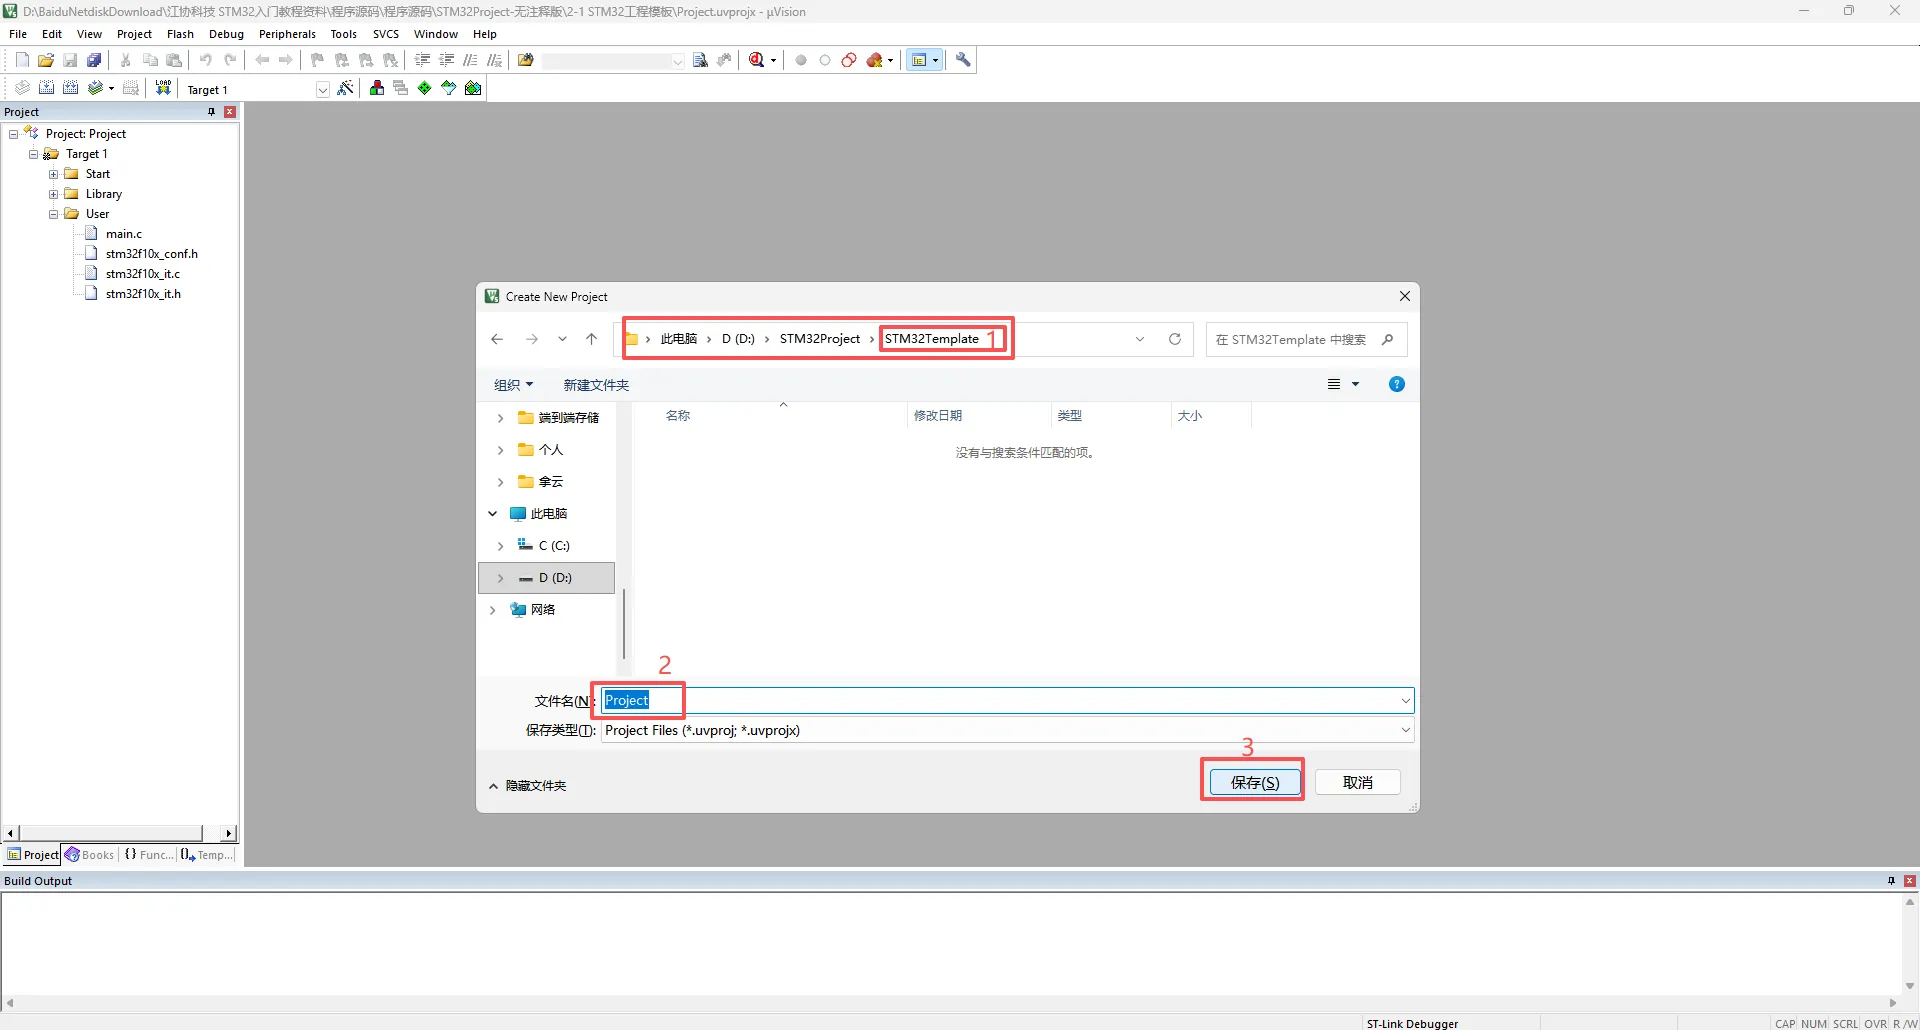Click the Pack Installer icon
Viewport: 1920px width, 1030px height.
click(473, 88)
